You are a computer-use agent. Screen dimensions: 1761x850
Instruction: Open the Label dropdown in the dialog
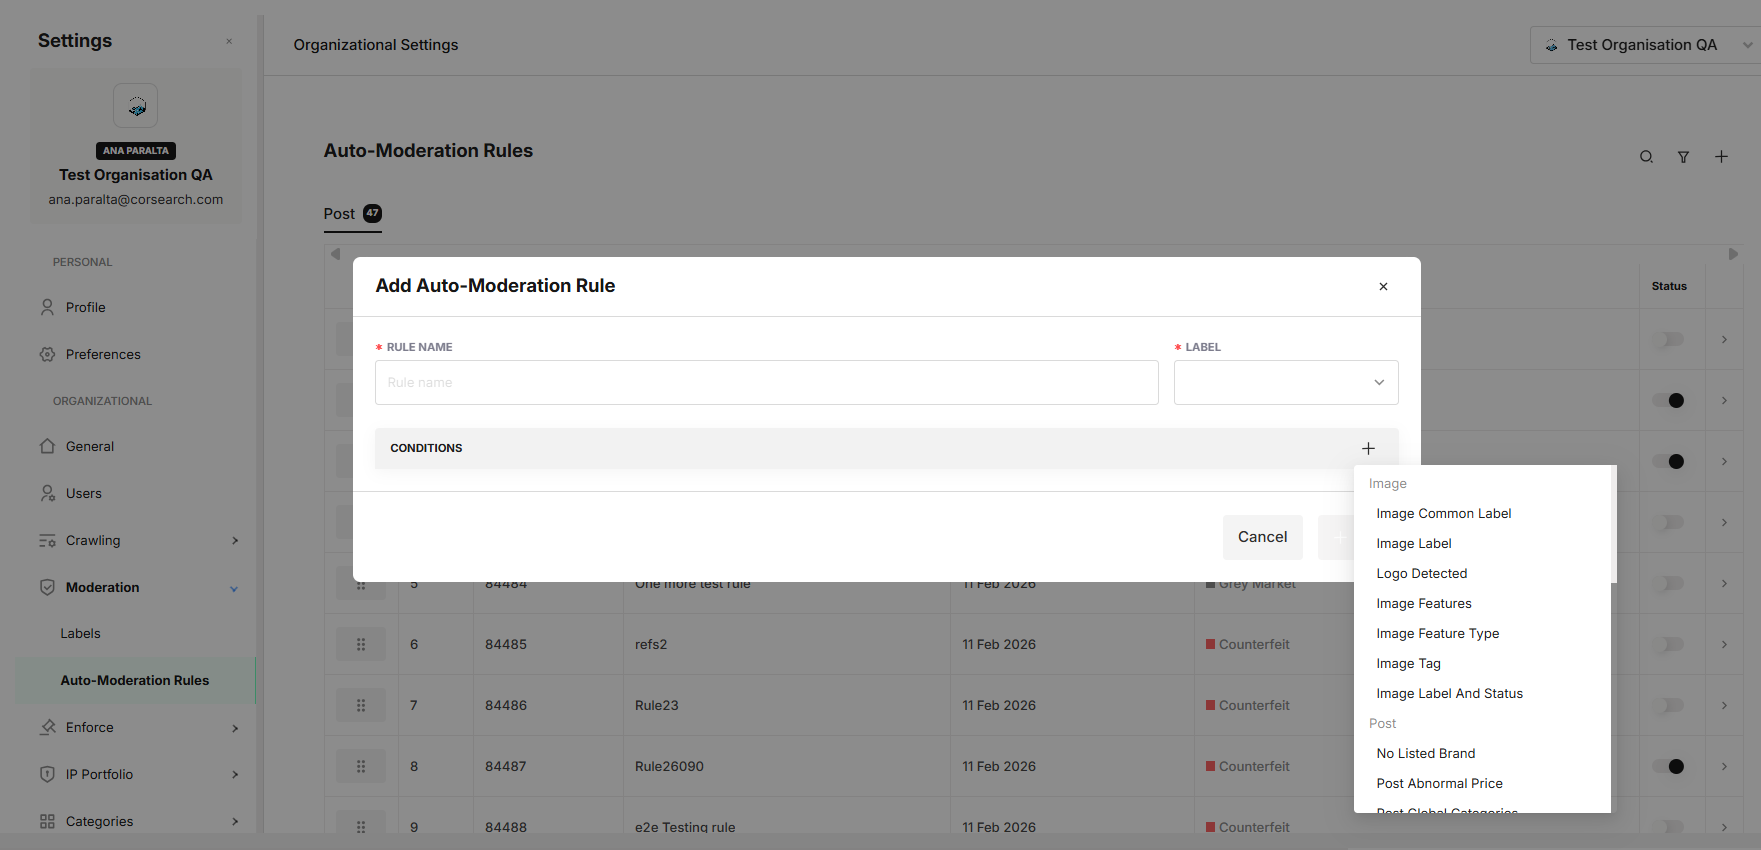pos(1286,382)
